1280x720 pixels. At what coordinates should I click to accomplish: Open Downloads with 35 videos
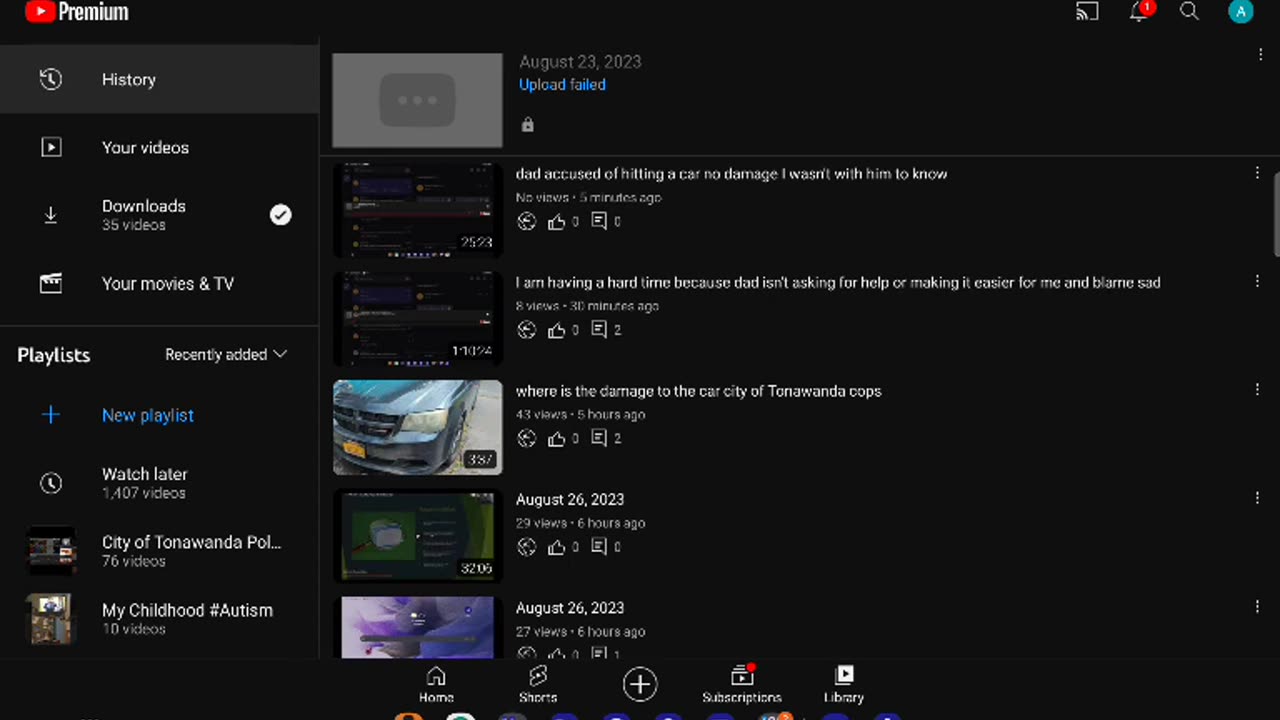click(x=159, y=215)
